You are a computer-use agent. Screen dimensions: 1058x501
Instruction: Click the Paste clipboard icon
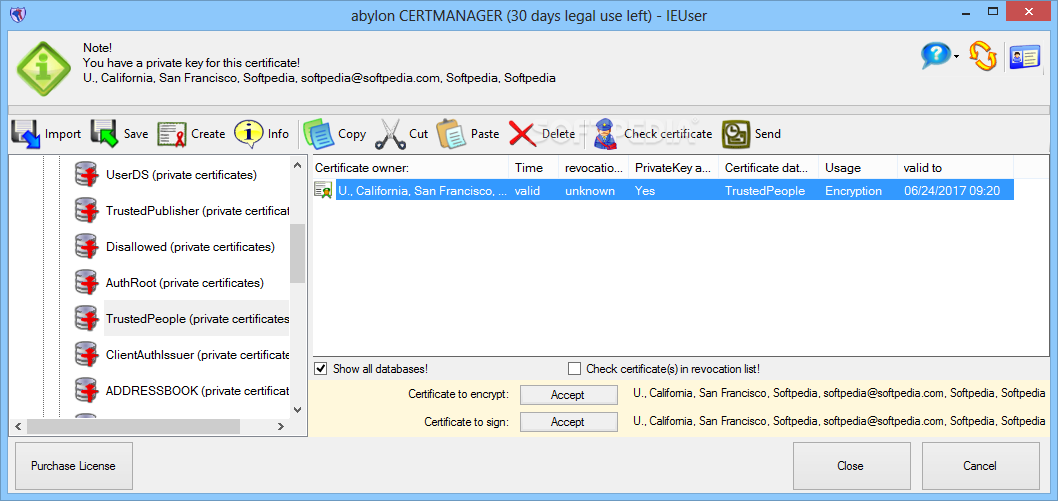click(451, 134)
